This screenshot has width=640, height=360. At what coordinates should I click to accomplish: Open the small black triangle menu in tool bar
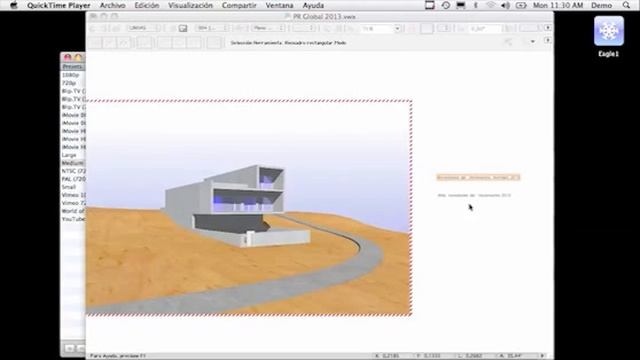532,42
